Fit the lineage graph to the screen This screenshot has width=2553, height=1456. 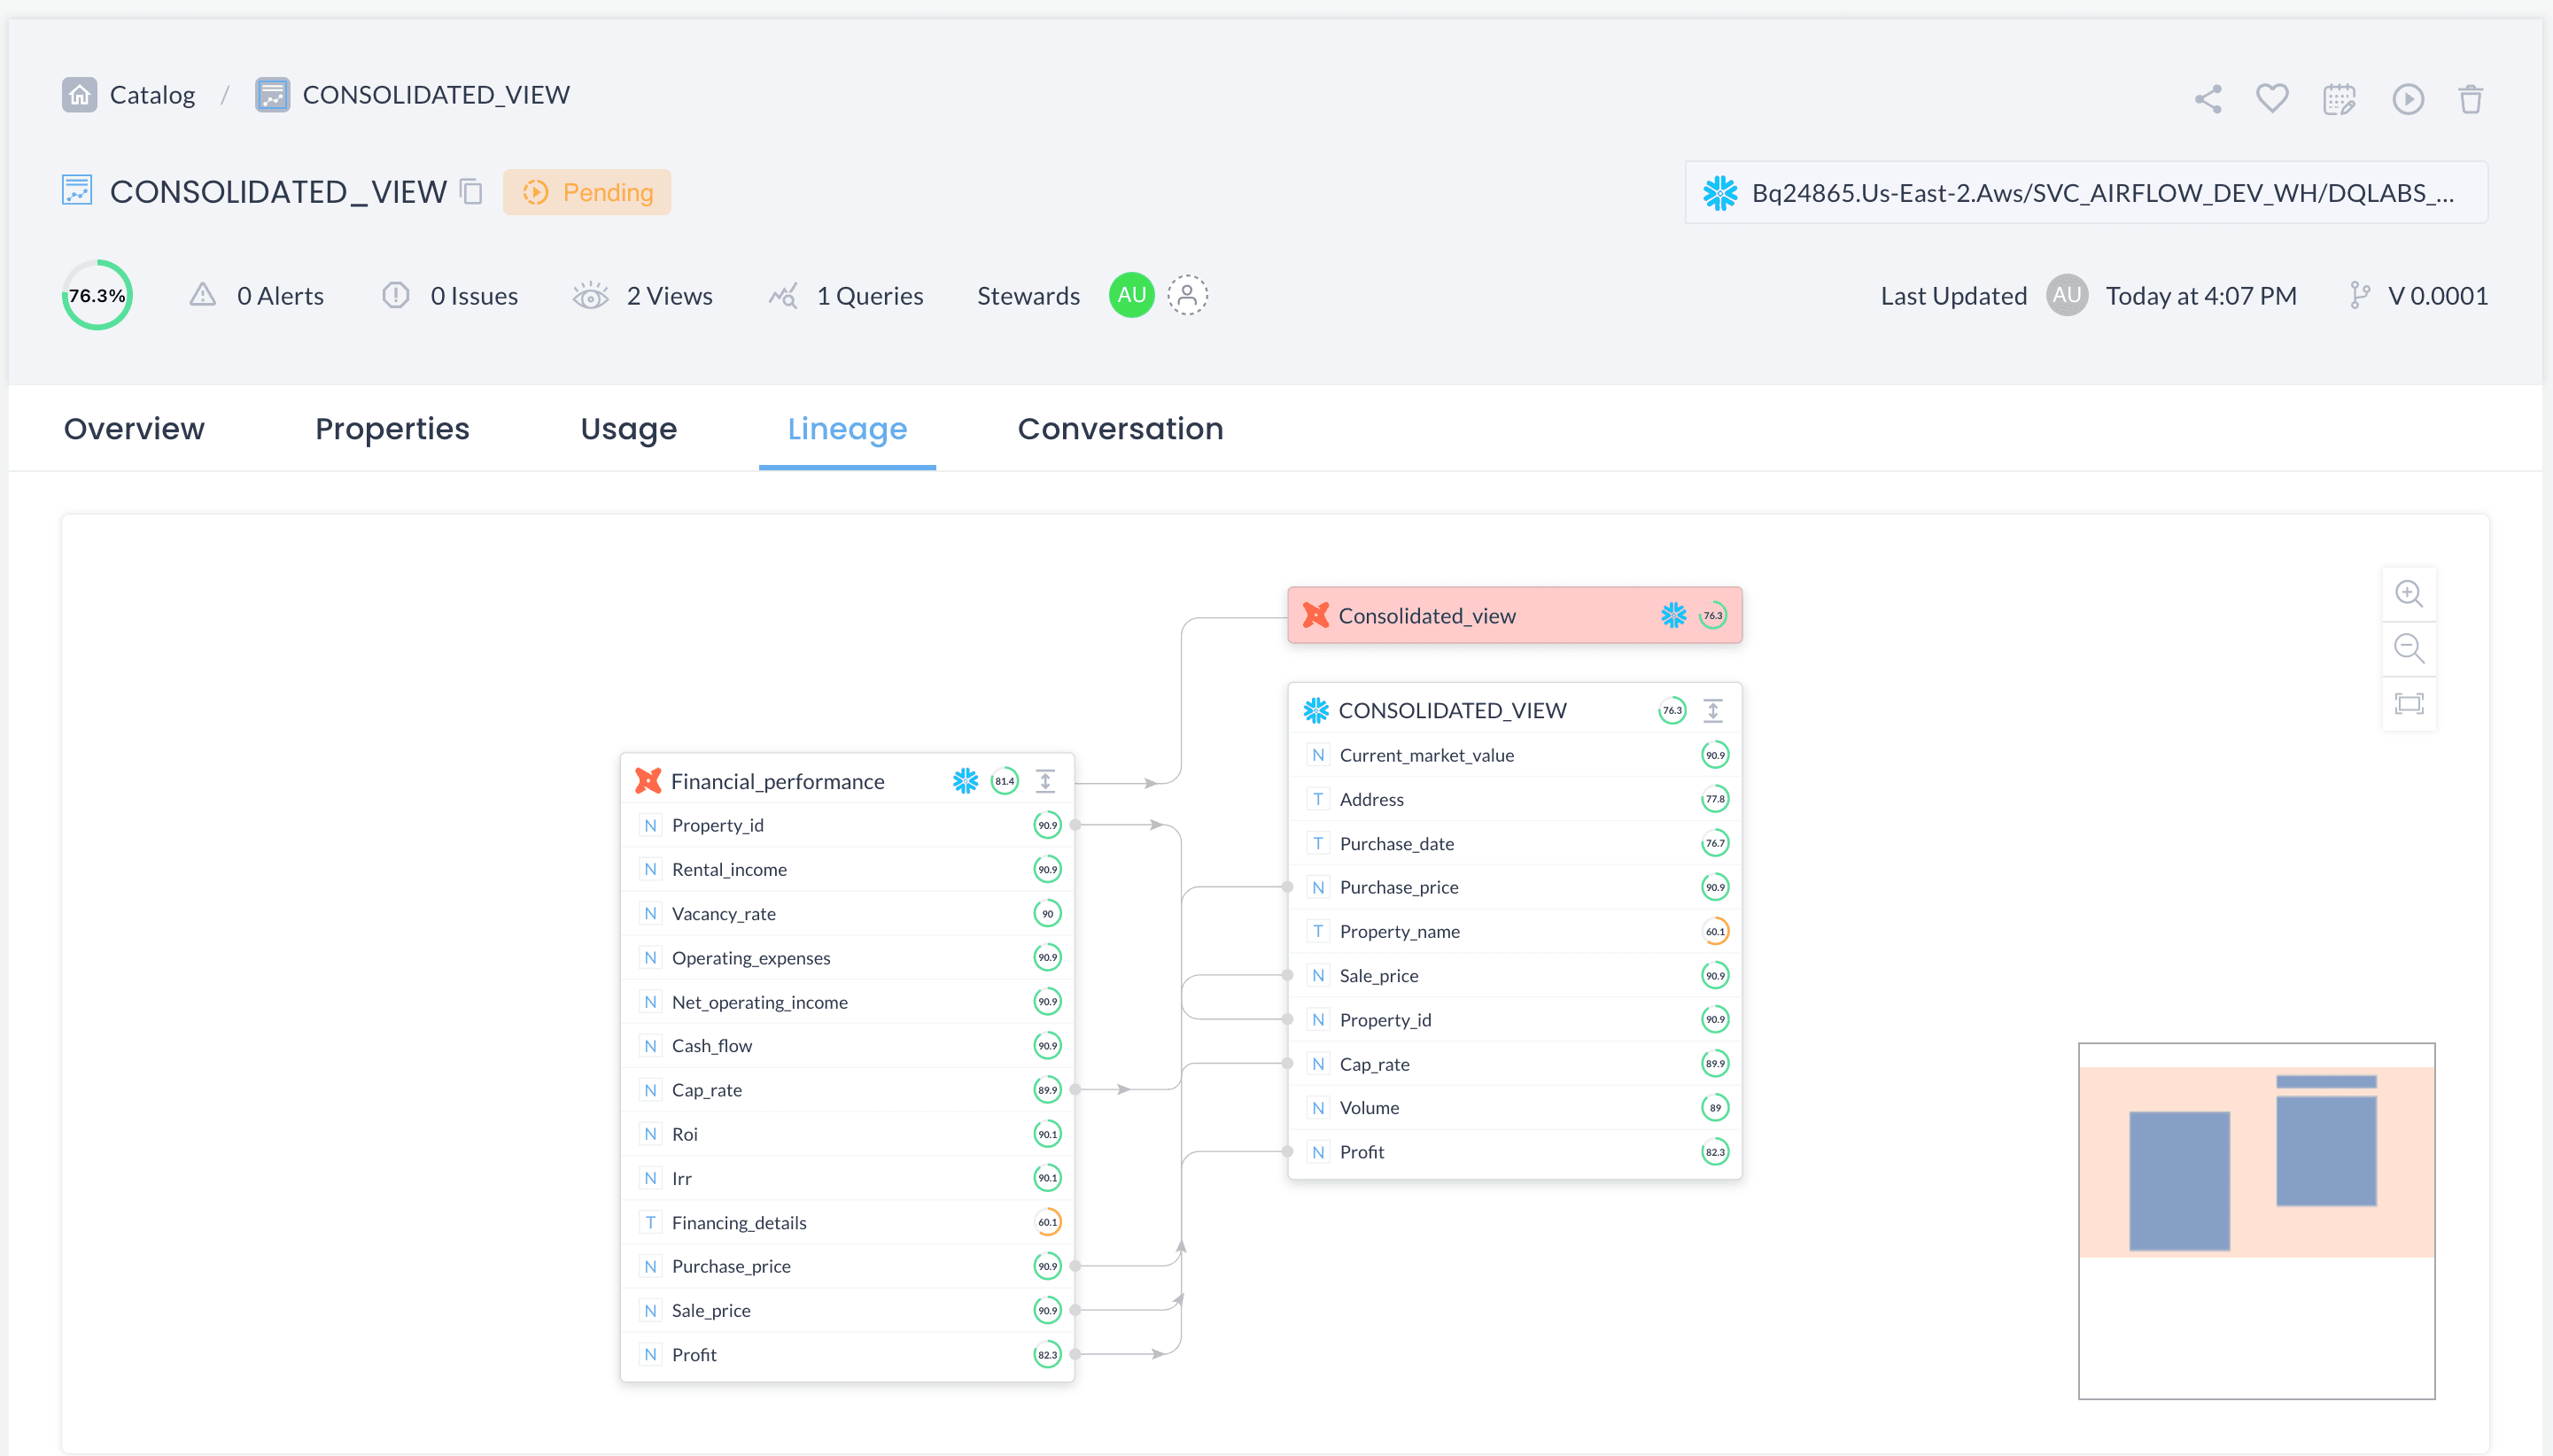click(x=2409, y=704)
